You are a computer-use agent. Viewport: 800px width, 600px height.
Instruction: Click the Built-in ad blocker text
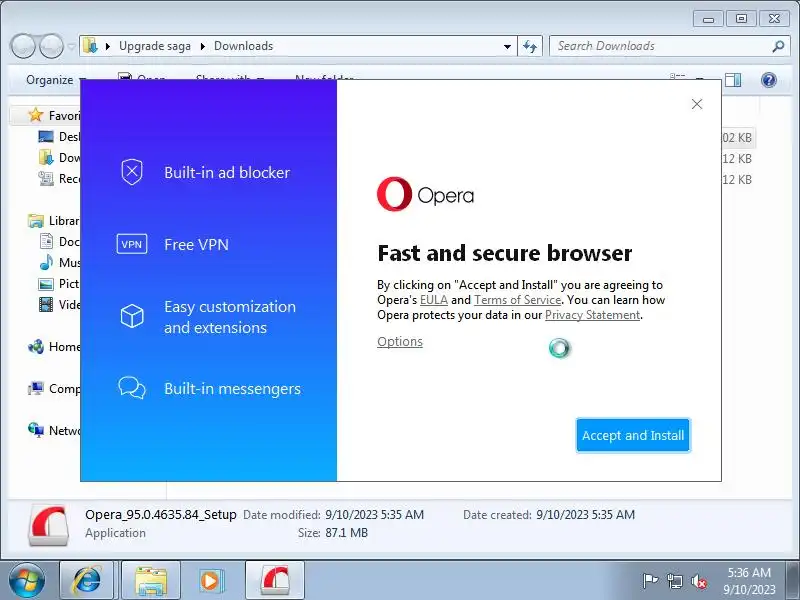tap(227, 172)
